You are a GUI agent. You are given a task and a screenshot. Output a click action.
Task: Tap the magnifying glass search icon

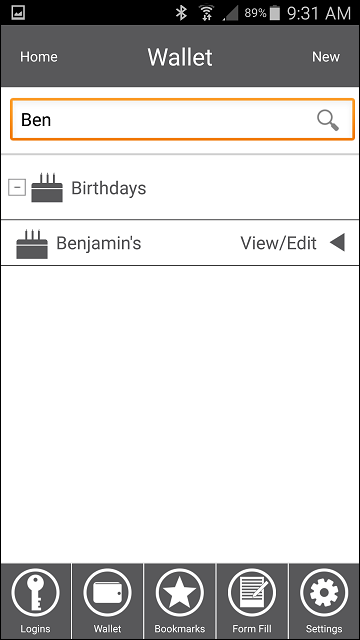coord(328,121)
